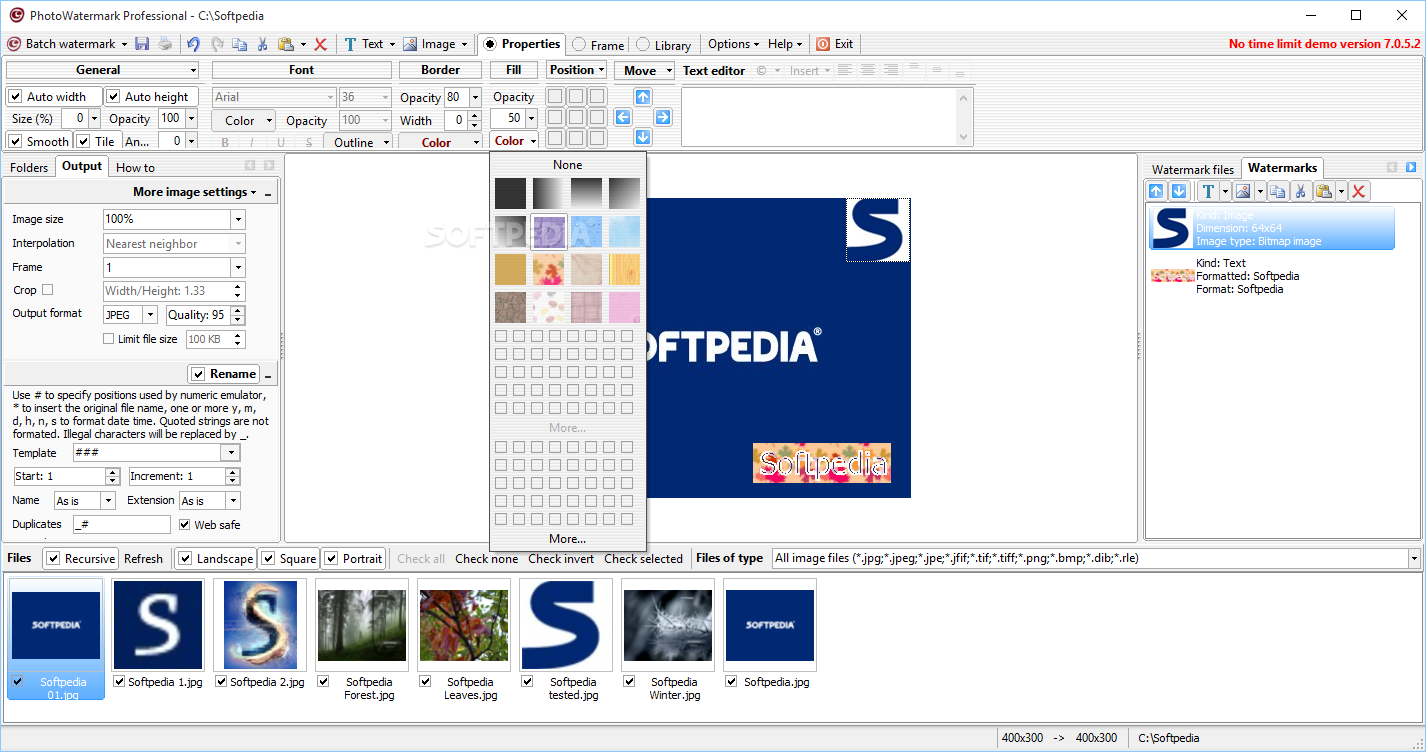Click the Exit button icon
The height and width of the screenshot is (752, 1426).
pyautogui.click(x=823, y=44)
